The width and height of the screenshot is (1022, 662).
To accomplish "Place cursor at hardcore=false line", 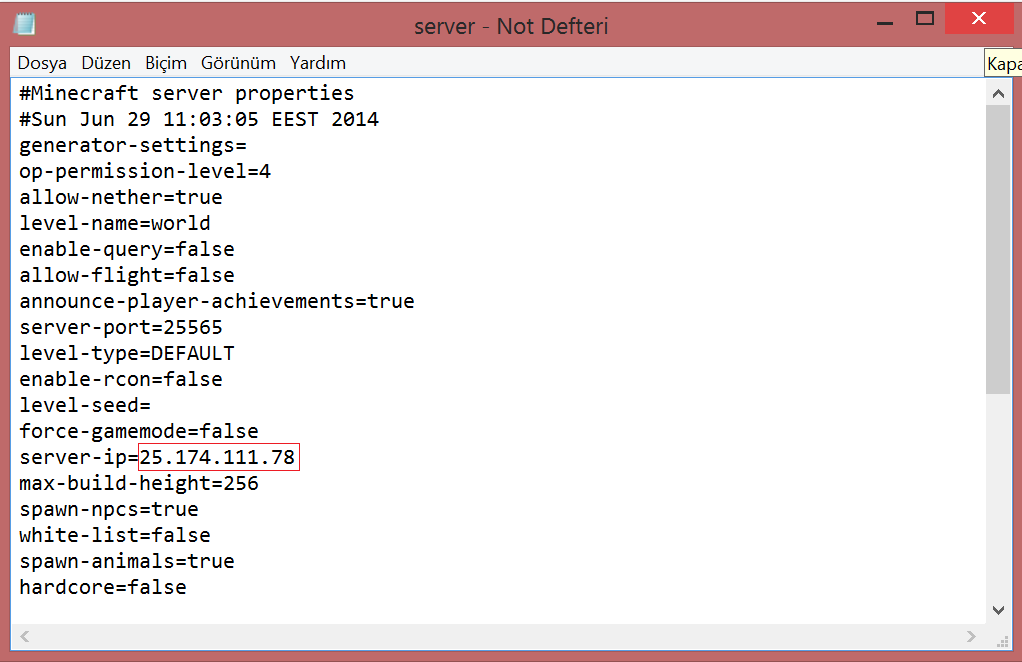I will coord(103,587).
